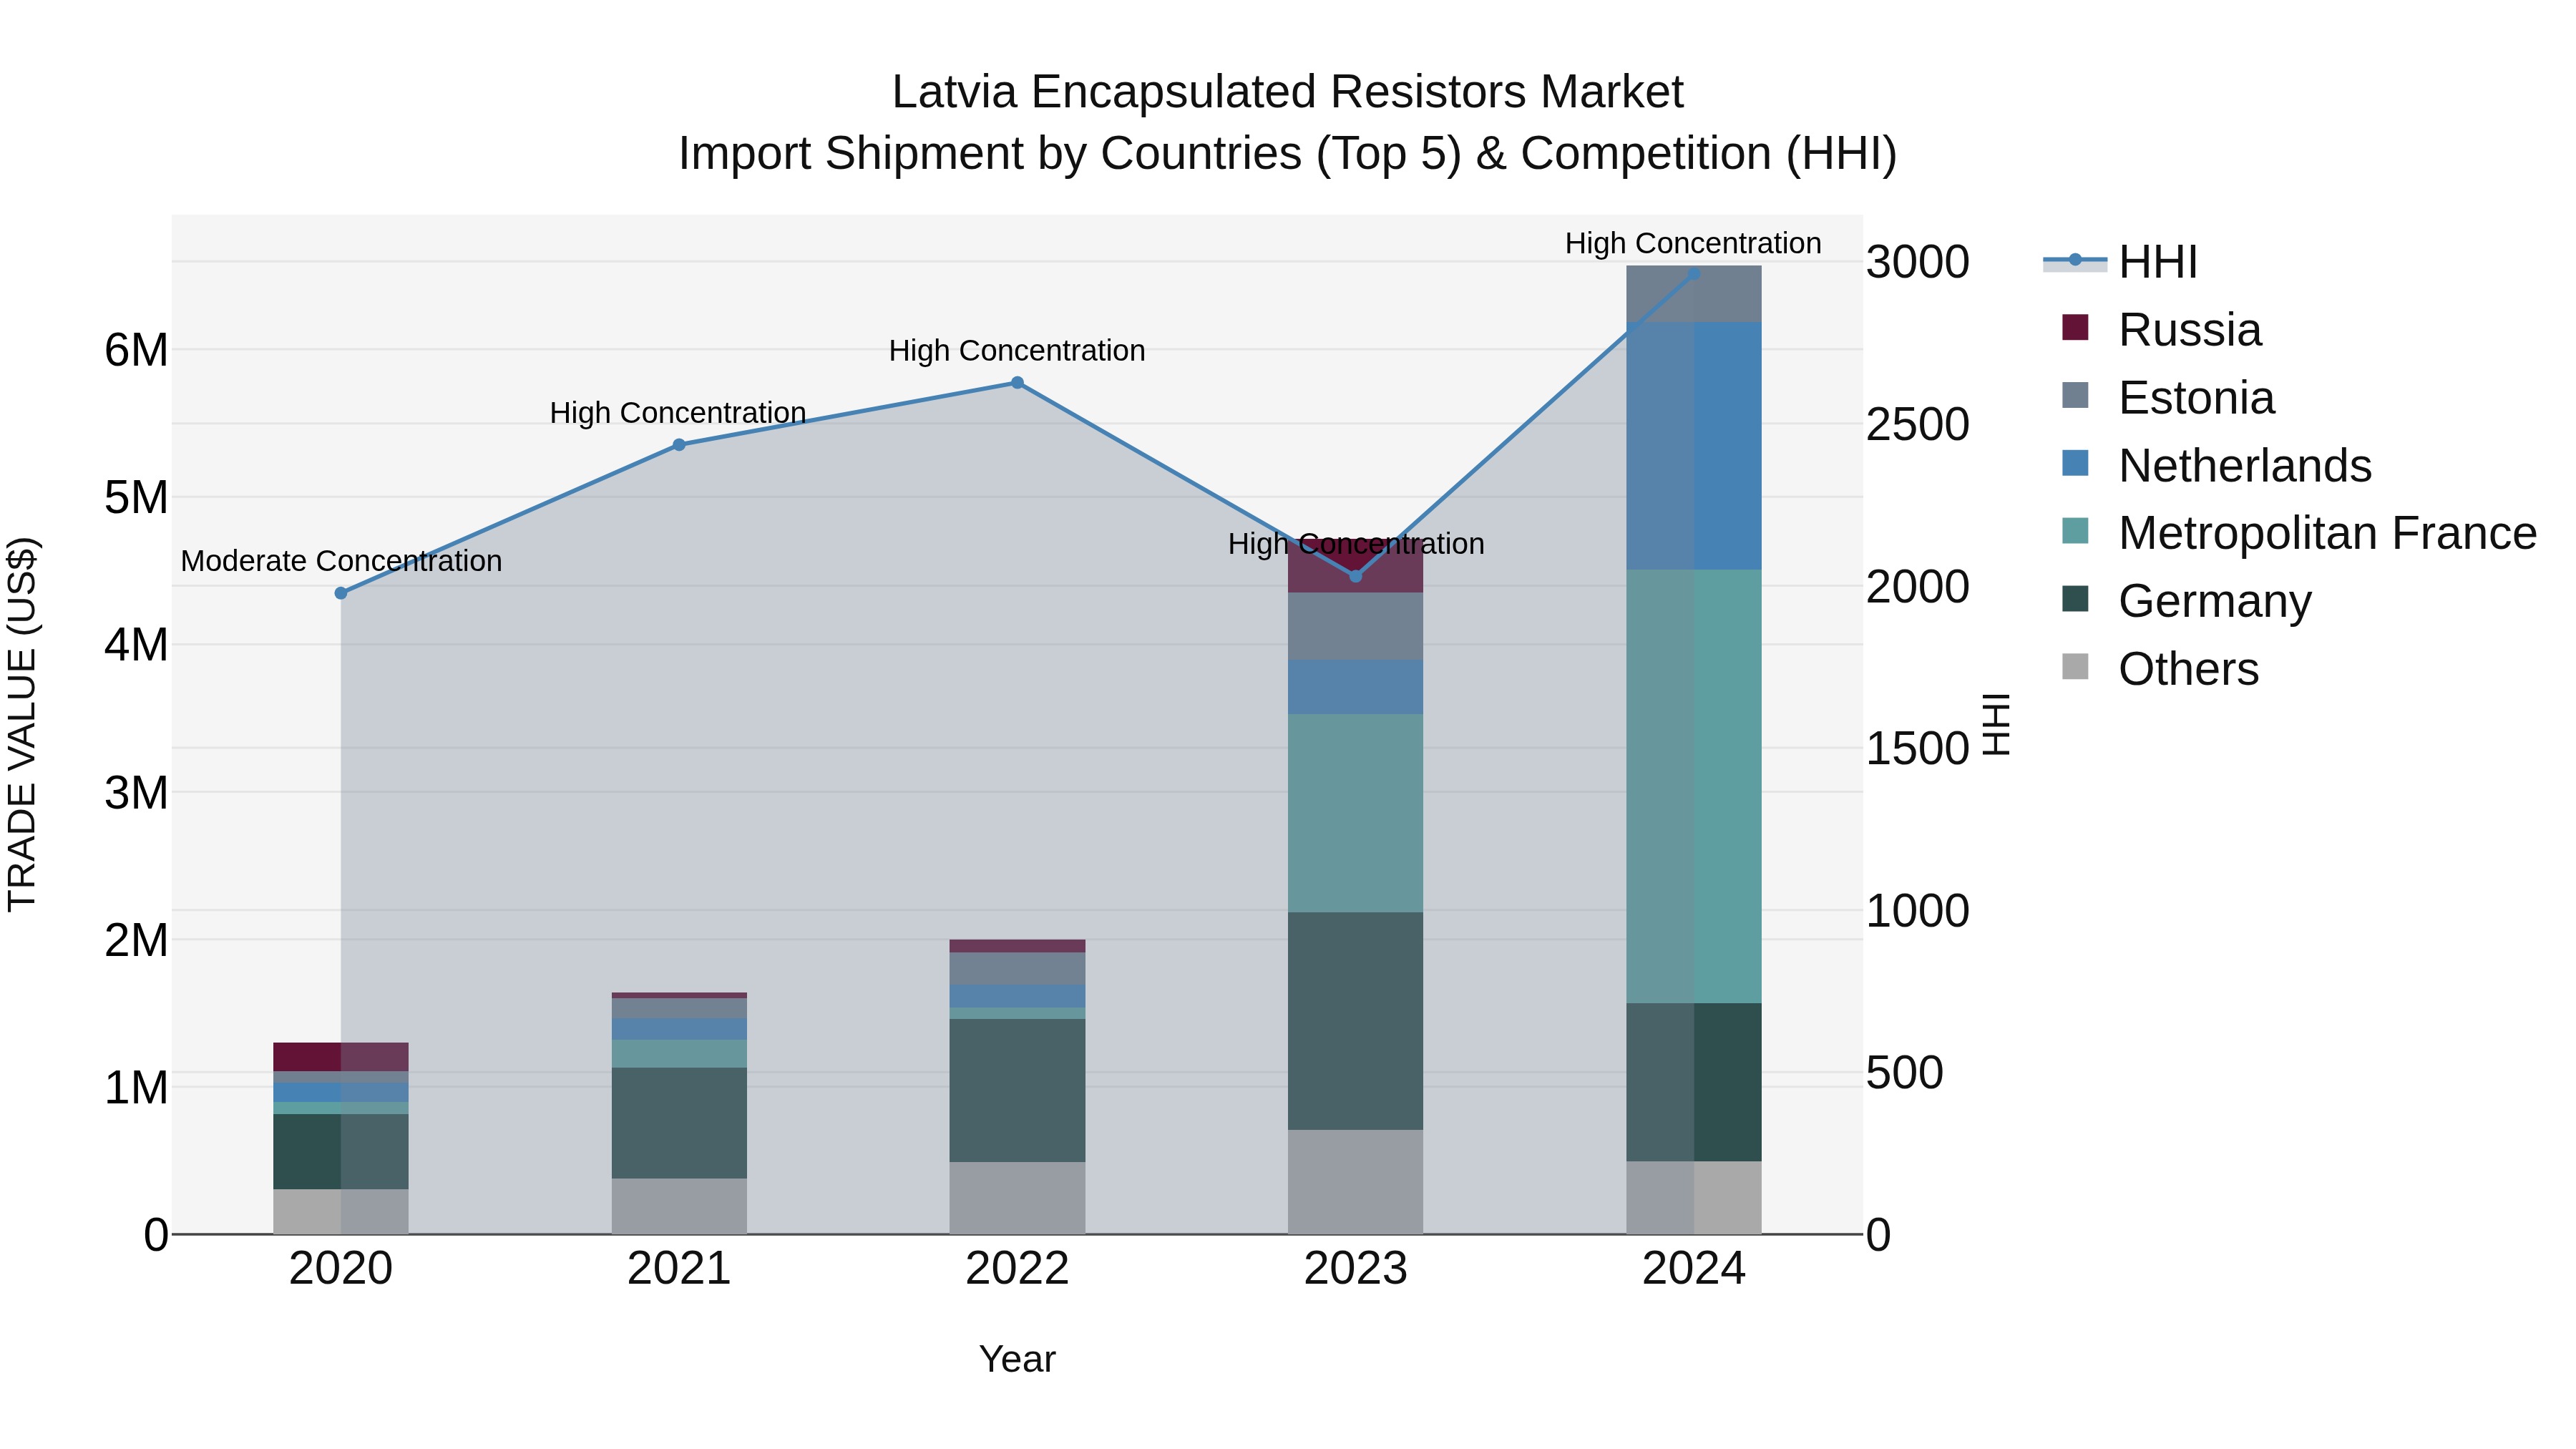Viewport: 2576px width, 1449px height.
Task: Click the HHI line marker icon in legend
Action: pos(2075,261)
